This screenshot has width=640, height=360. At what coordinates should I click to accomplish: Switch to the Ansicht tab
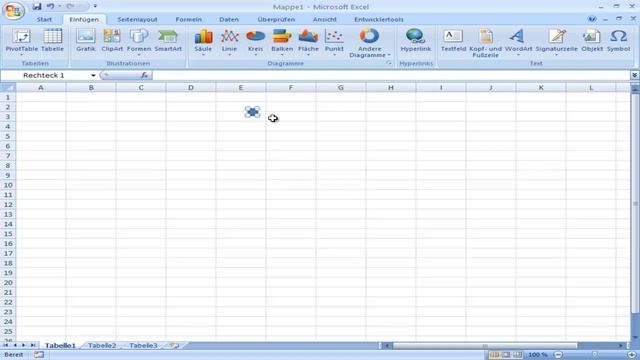[x=325, y=19]
